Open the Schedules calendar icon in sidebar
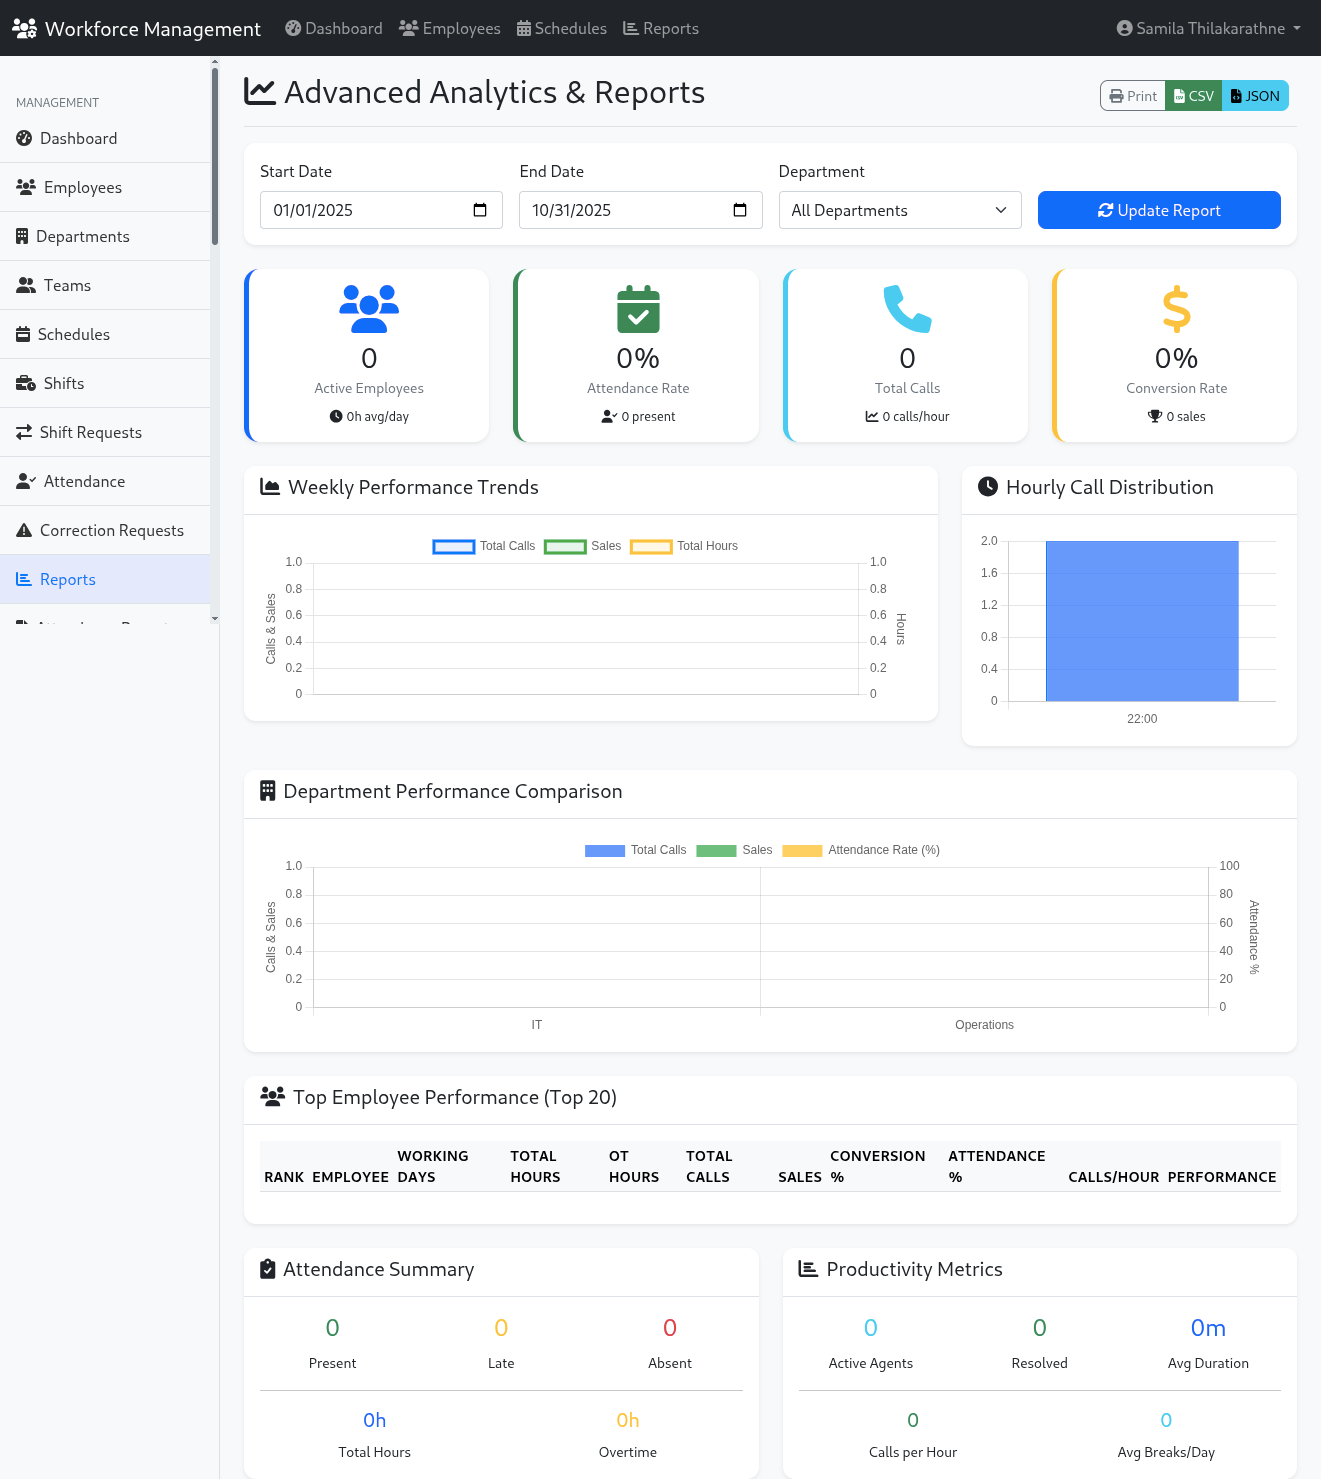 coord(24,334)
